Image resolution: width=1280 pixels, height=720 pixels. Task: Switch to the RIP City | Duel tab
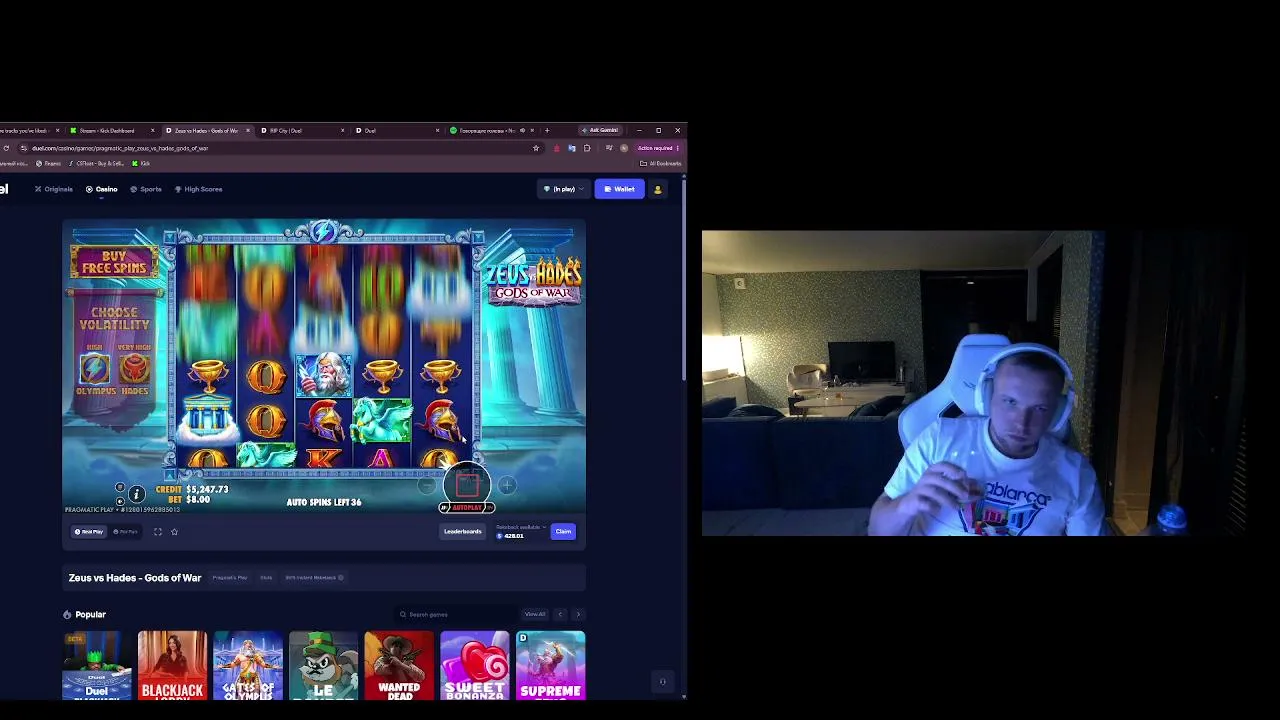(301, 130)
